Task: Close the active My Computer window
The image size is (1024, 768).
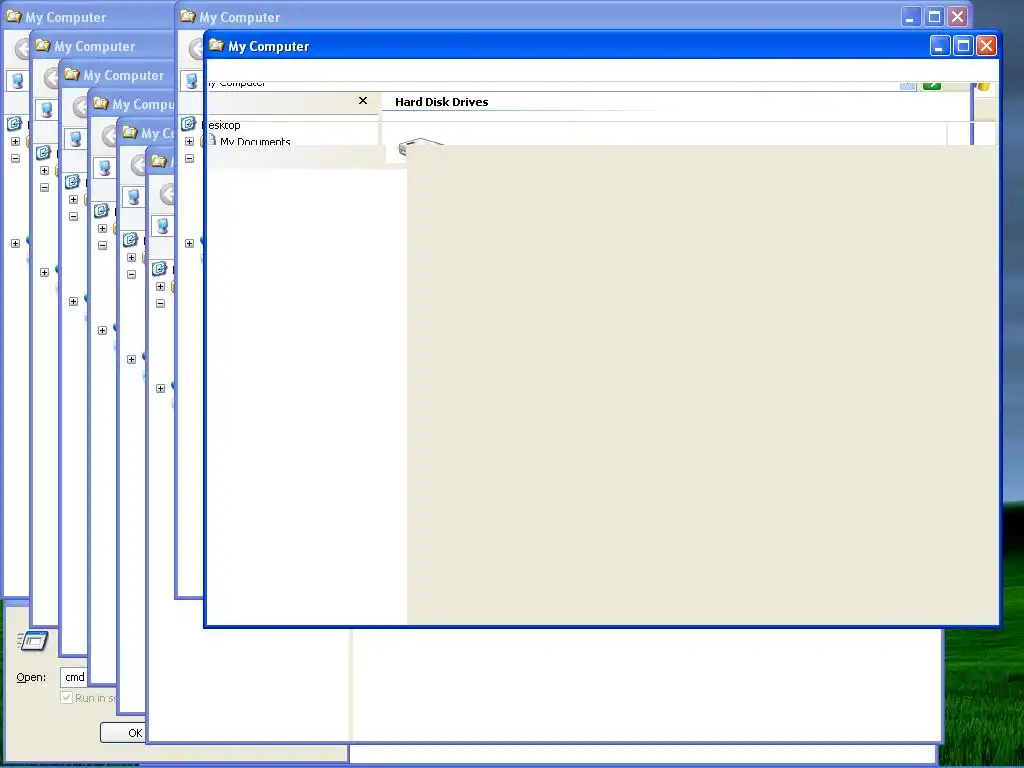Action: pyautogui.click(x=986, y=46)
